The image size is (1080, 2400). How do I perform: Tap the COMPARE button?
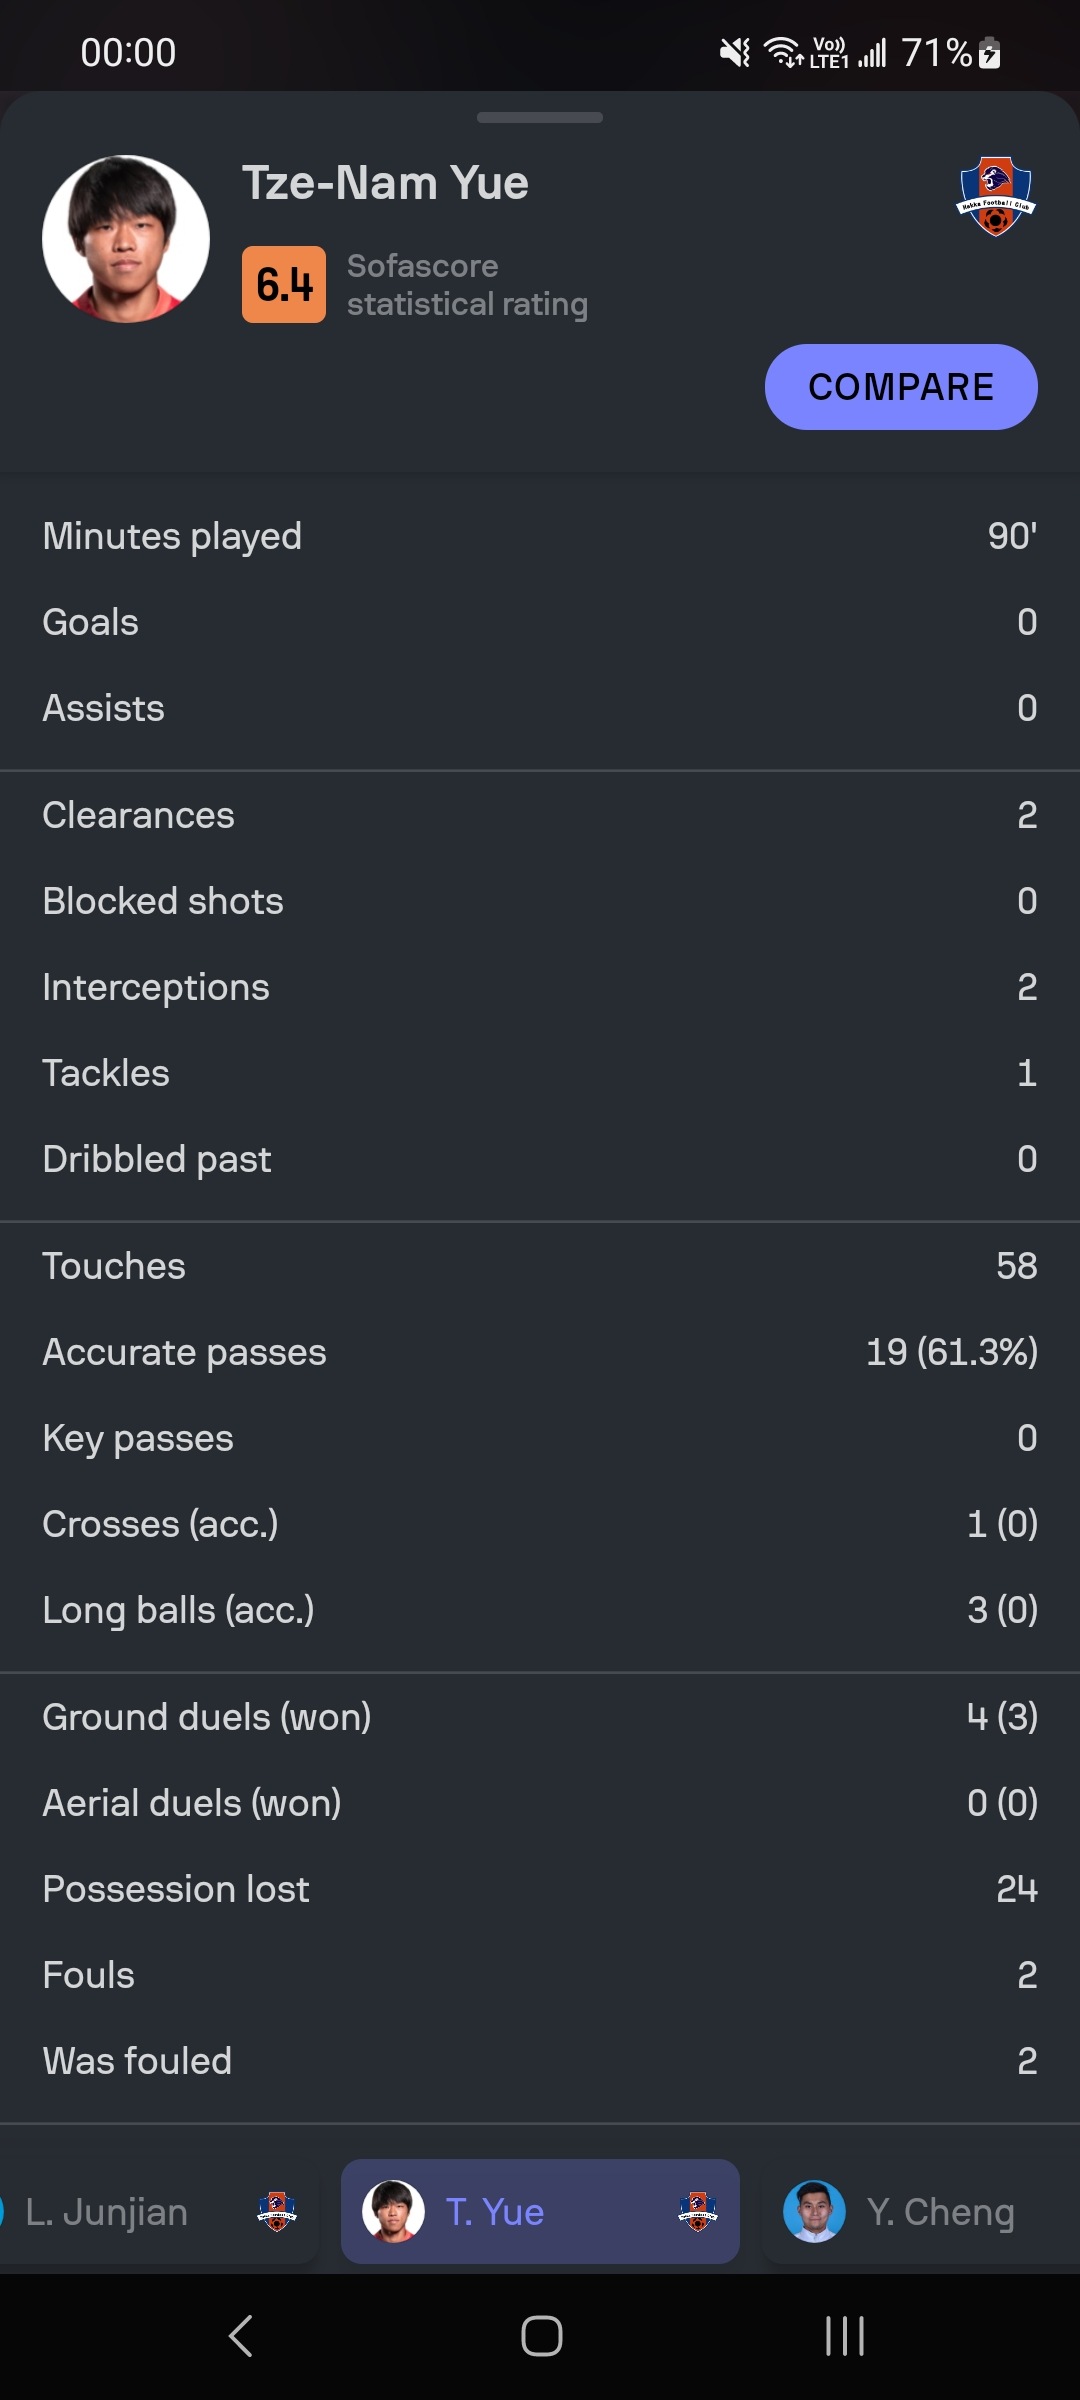click(x=901, y=387)
